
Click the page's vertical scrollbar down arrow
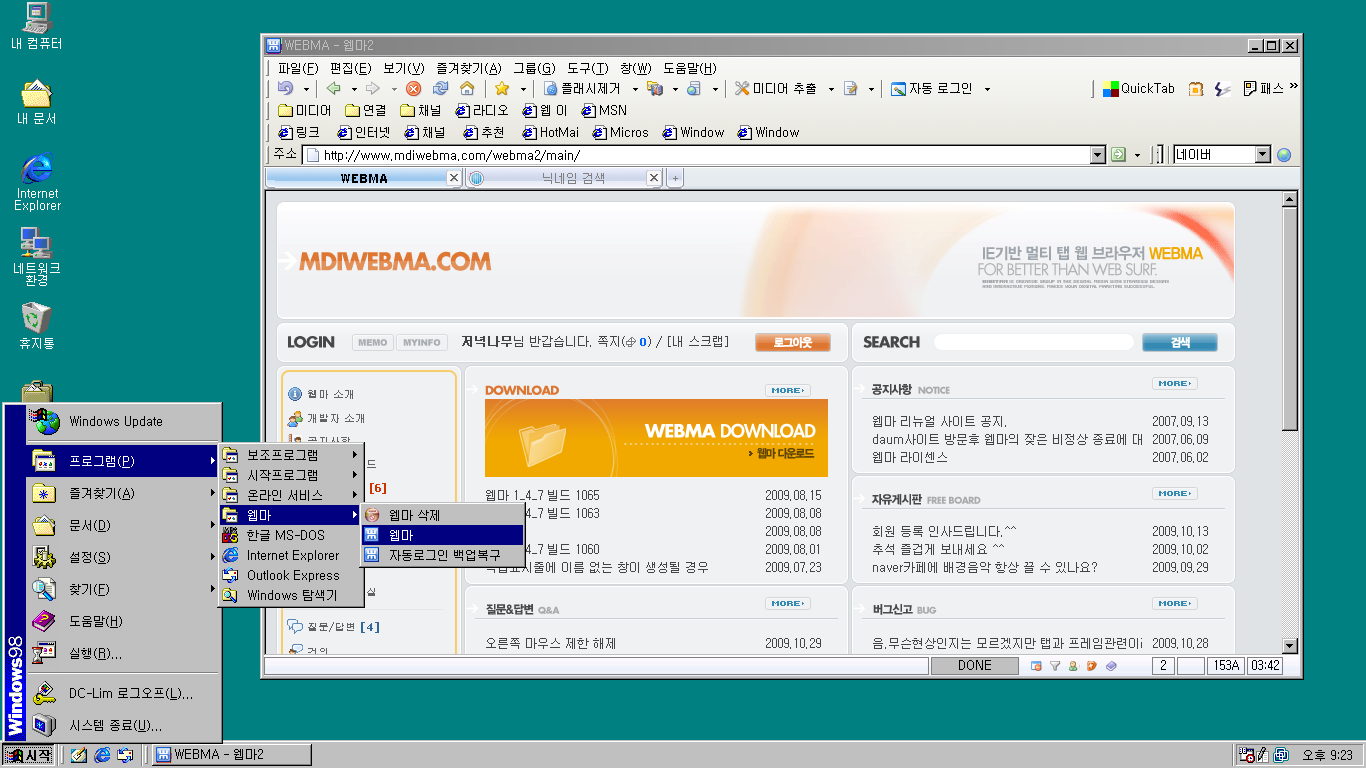[1289, 646]
